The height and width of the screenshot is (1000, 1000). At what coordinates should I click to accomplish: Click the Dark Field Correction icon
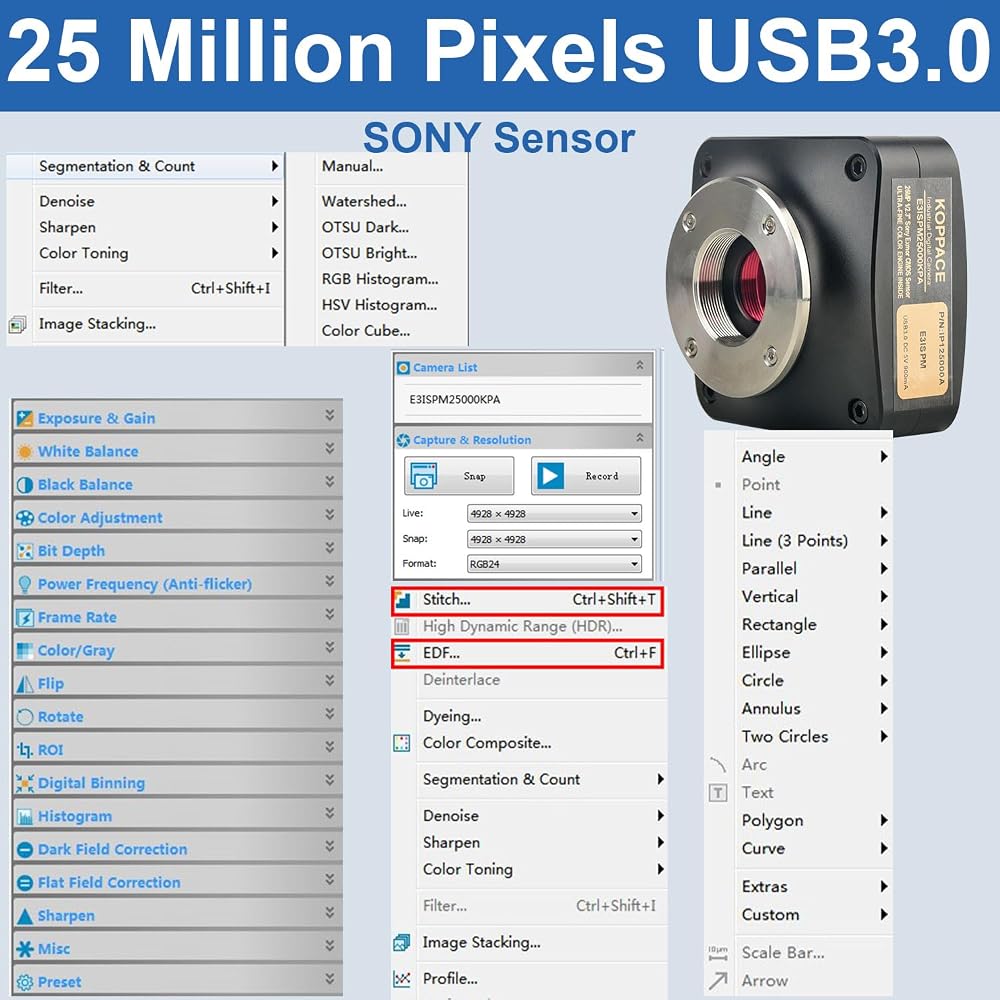(x=25, y=849)
